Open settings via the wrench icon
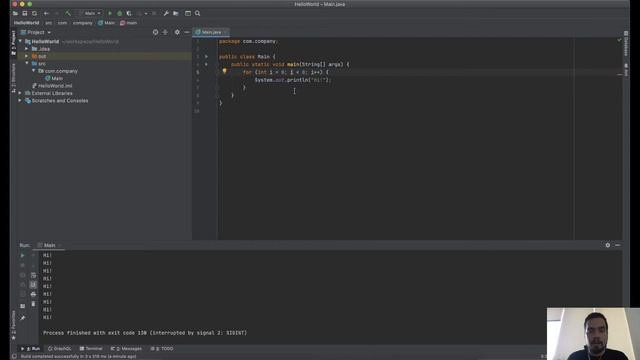 166,13
